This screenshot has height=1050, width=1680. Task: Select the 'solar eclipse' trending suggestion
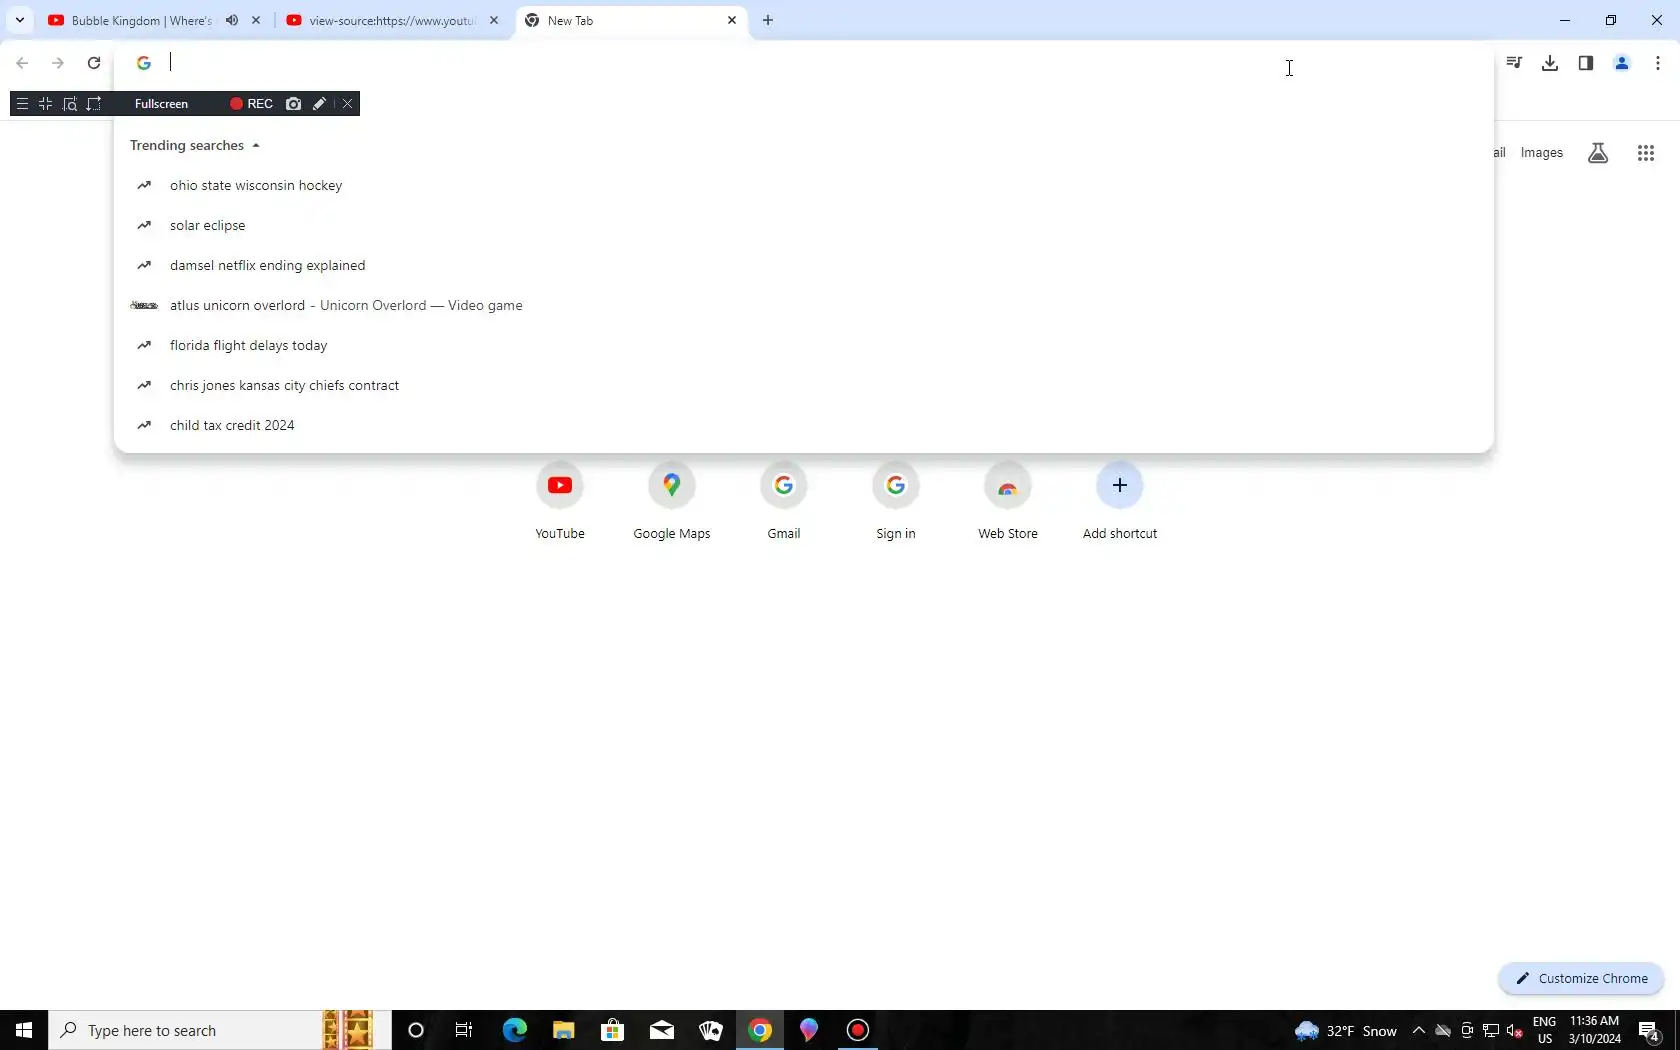[x=804, y=225]
